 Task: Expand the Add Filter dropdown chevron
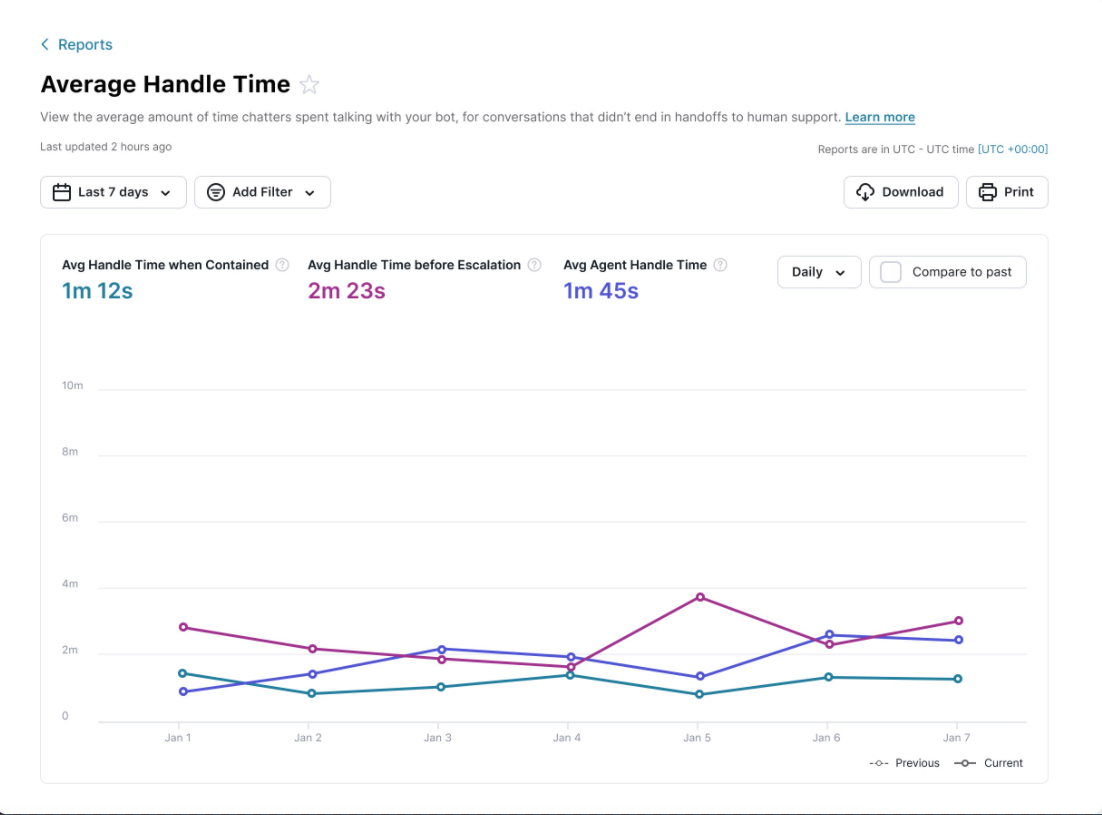click(x=310, y=193)
